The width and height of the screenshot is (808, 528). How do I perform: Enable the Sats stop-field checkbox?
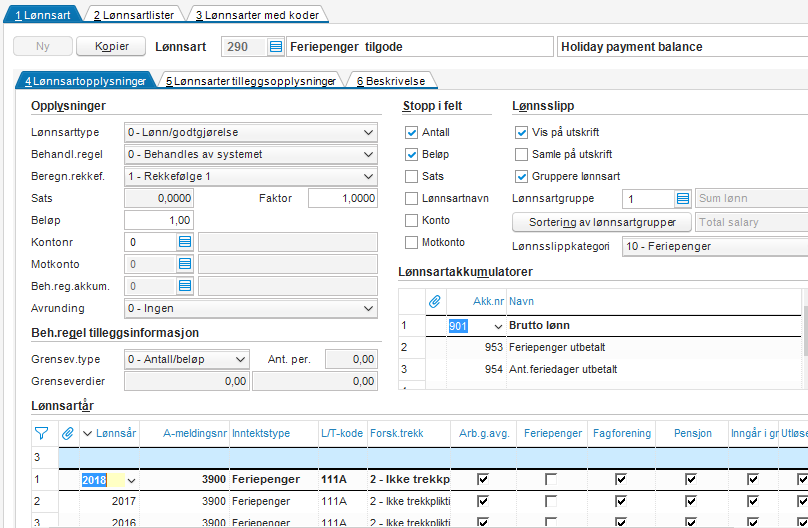click(x=411, y=177)
